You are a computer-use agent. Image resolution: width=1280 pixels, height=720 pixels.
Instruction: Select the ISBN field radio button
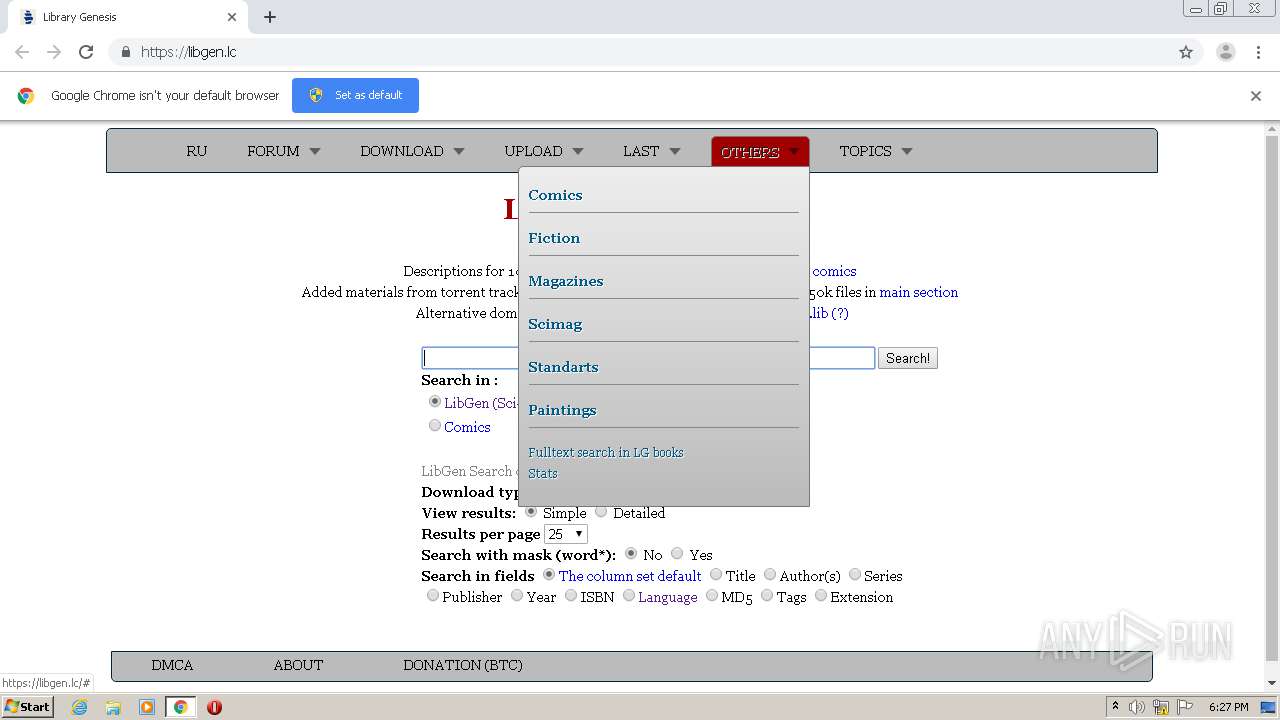(x=571, y=595)
